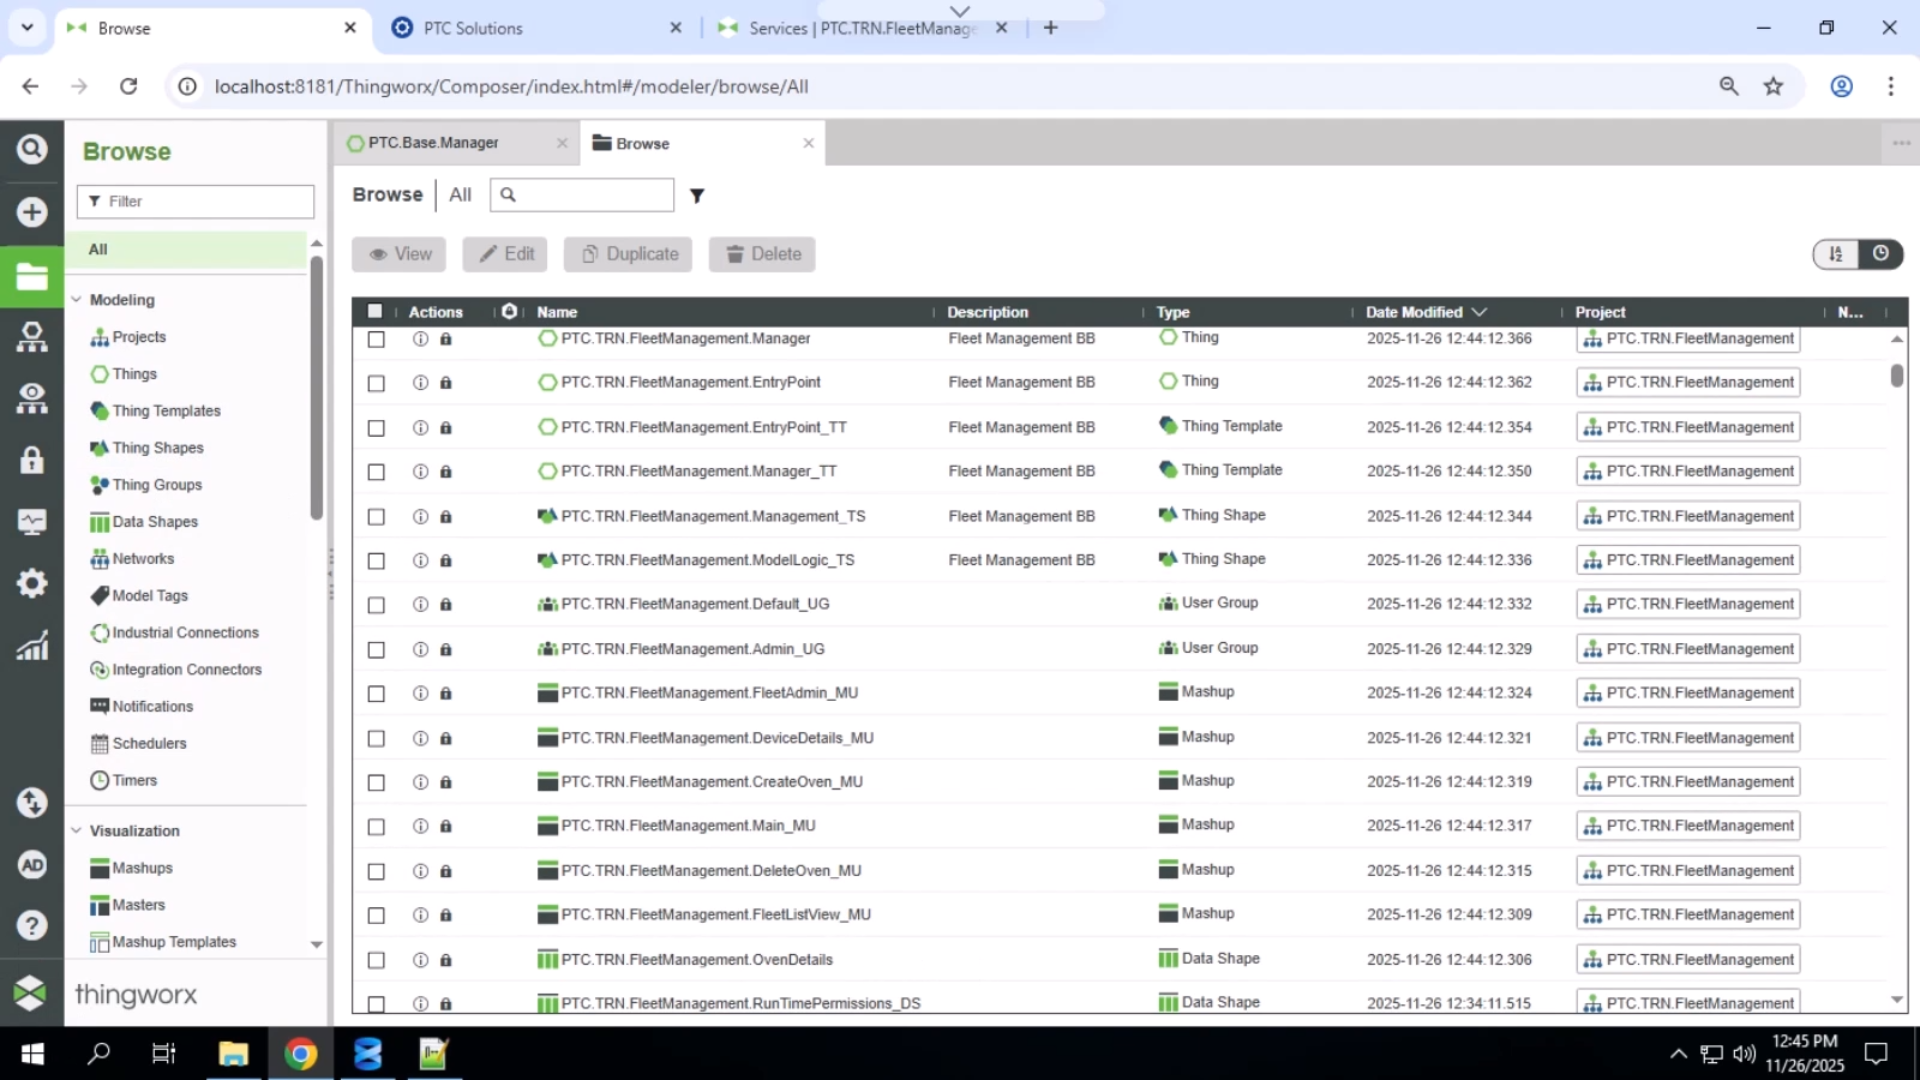
Task: Select Data Shapes in the tree
Action: tap(155, 522)
